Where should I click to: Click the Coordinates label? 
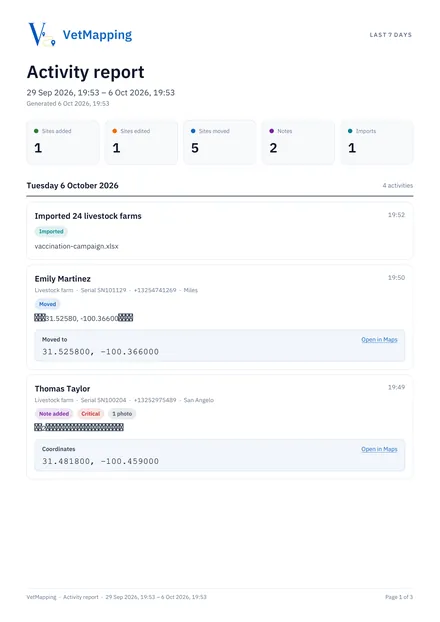tap(59, 449)
